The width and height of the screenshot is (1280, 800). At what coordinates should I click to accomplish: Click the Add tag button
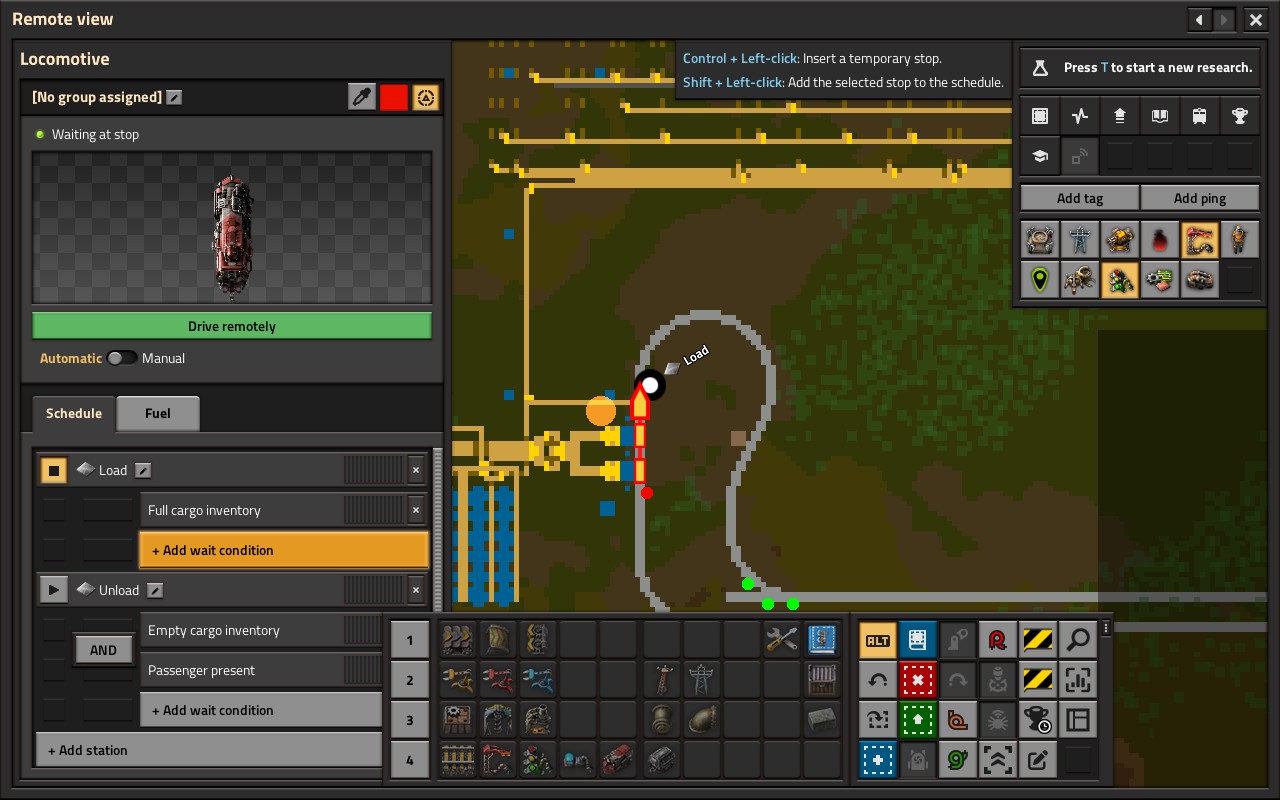(x=1080, y=198)
